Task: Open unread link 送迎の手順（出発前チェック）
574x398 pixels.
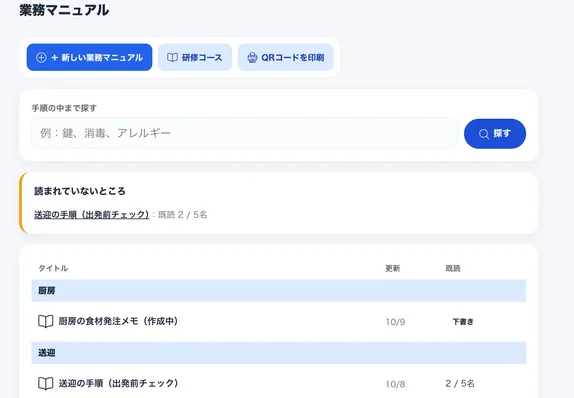Action: [92, 215]
